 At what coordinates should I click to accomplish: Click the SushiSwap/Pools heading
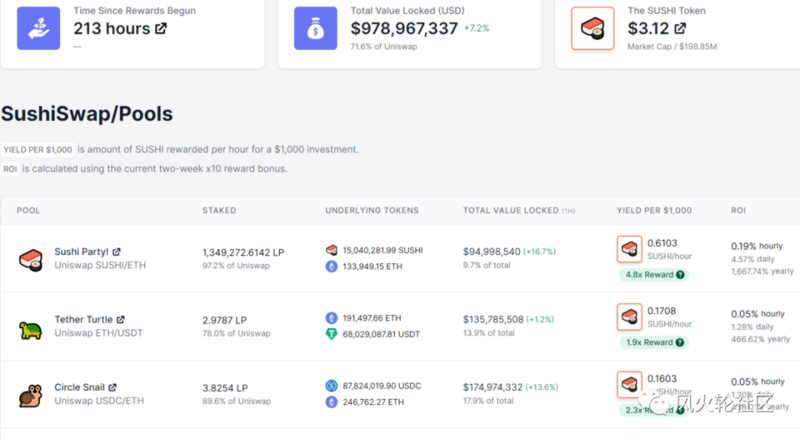[x=87, y=114]
